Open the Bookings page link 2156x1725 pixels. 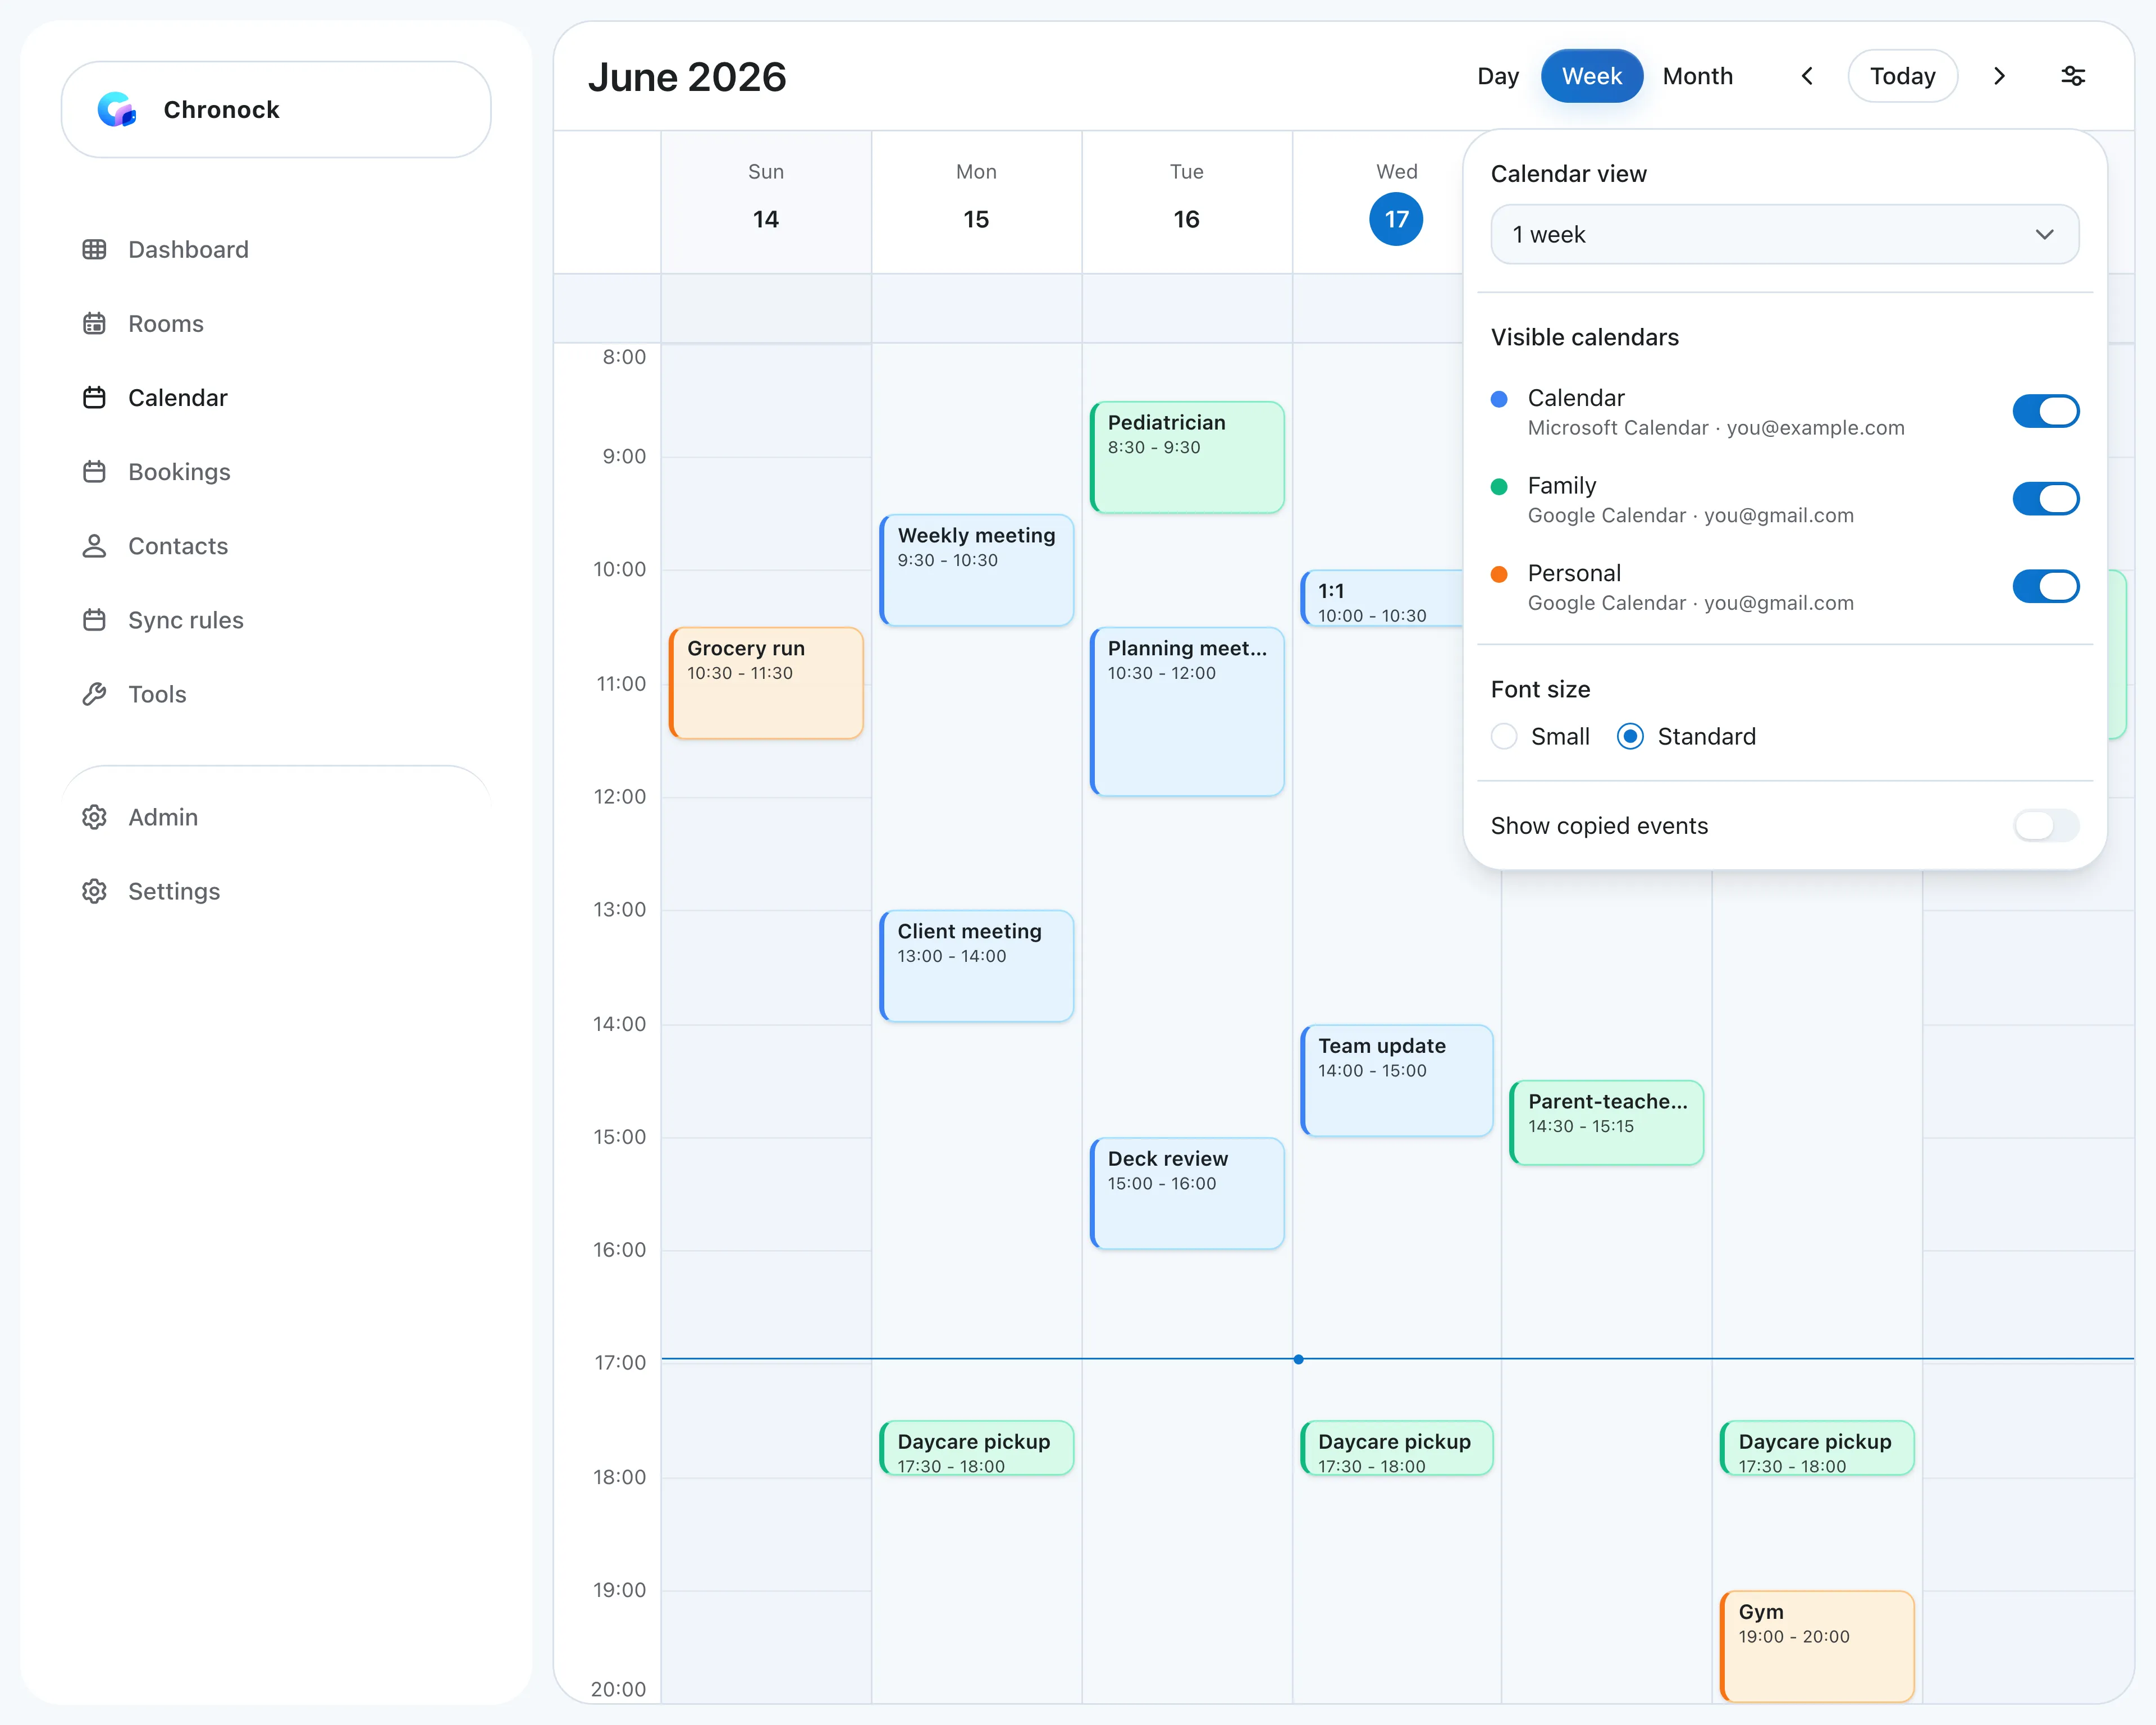pos(179,472)
